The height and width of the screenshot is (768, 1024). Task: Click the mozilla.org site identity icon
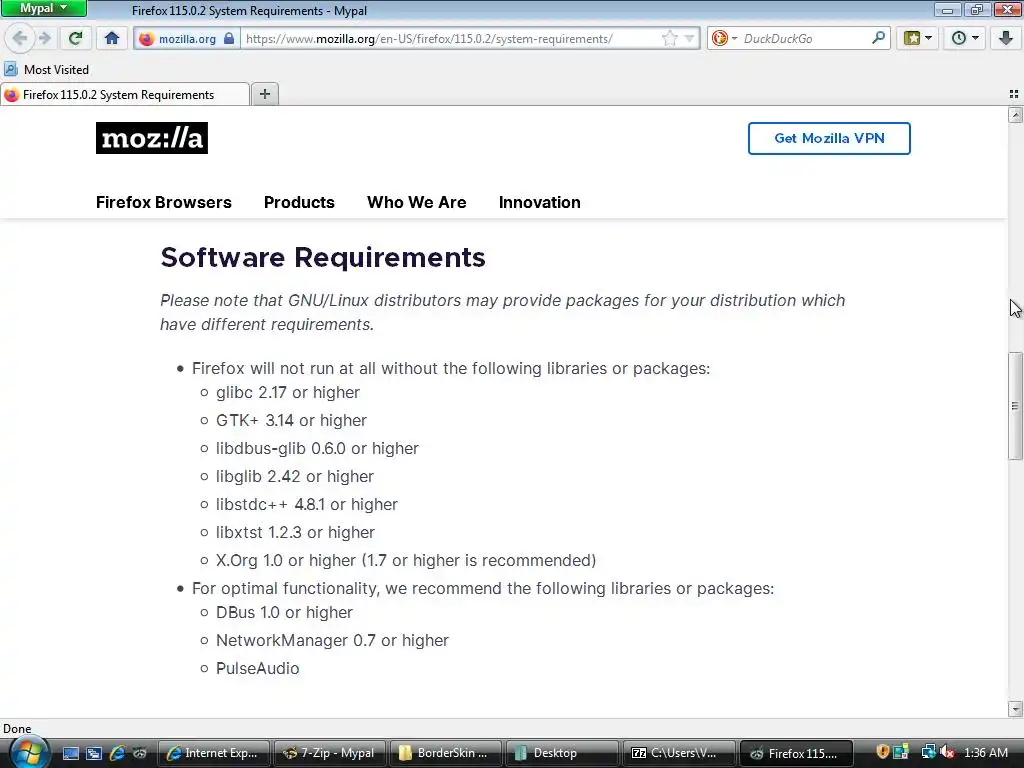146,39
